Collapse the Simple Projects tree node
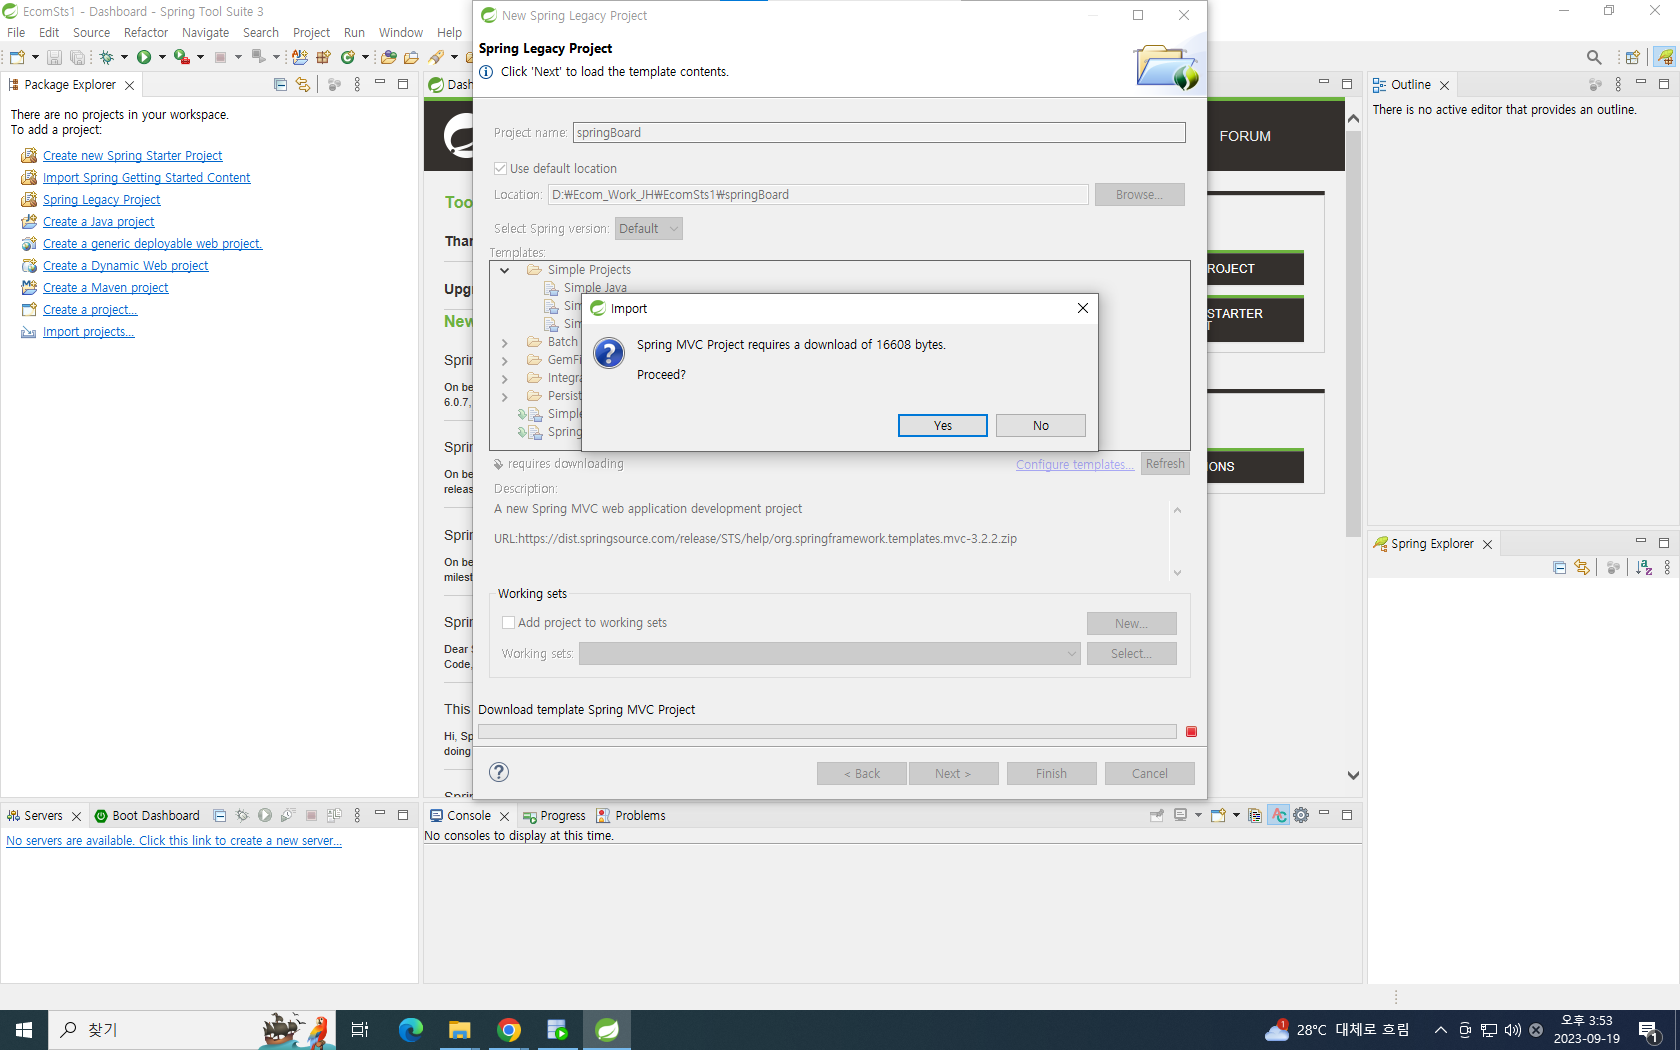 click(505, 270)
